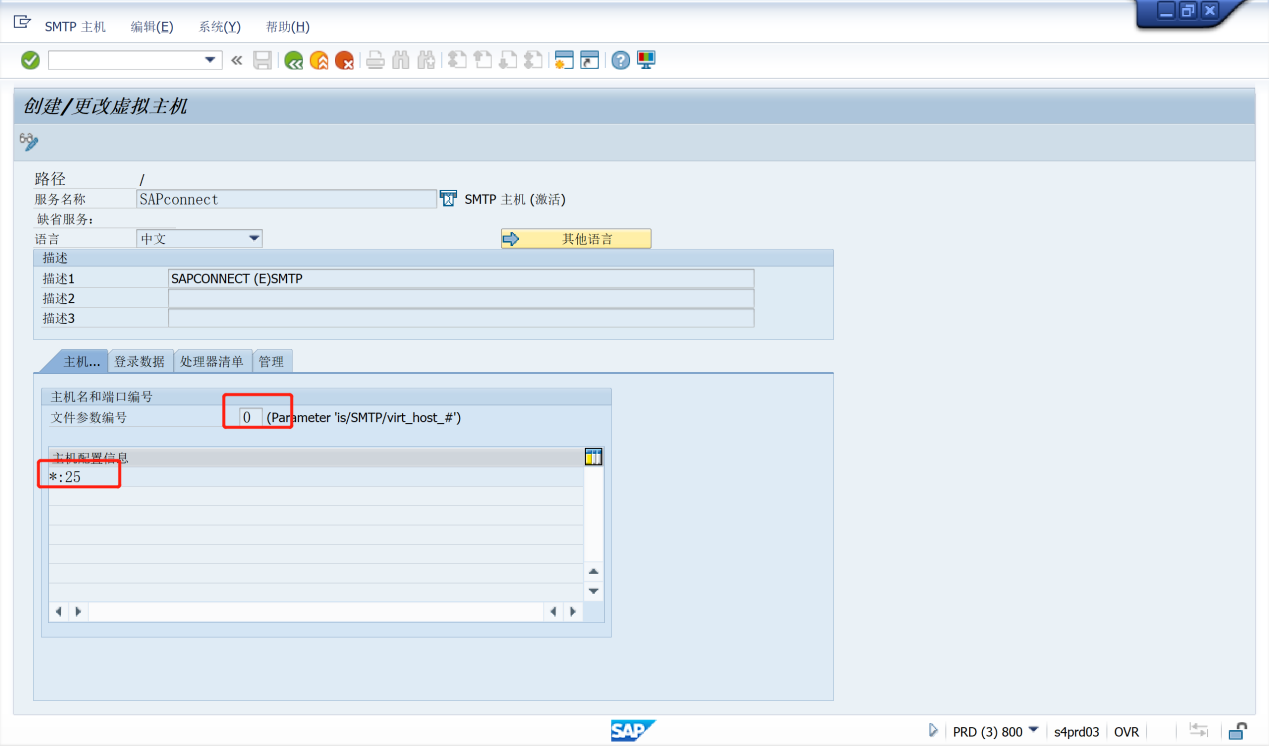Open the 语言 中文 dropdown
1269x746 pixels.
click(254, 238)
